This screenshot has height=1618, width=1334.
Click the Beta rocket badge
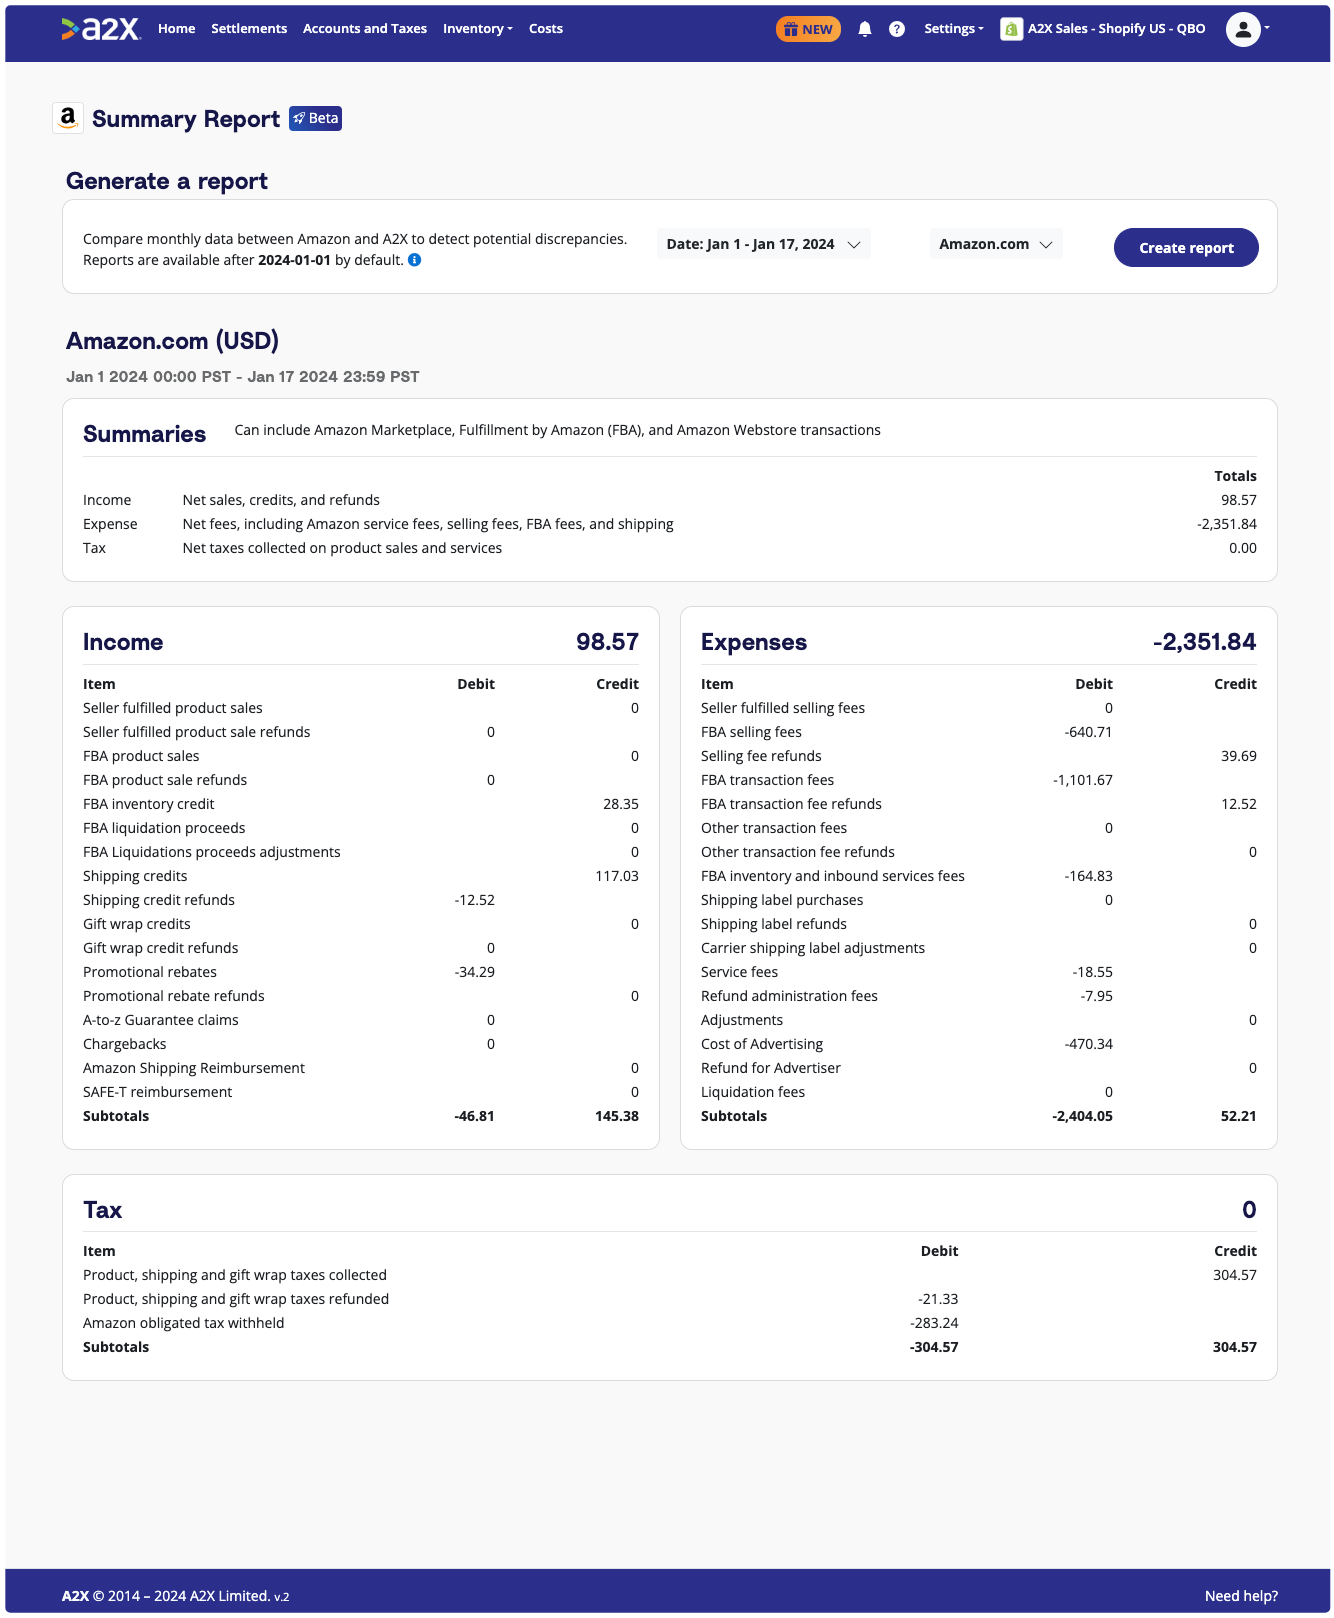coord(316,118)
